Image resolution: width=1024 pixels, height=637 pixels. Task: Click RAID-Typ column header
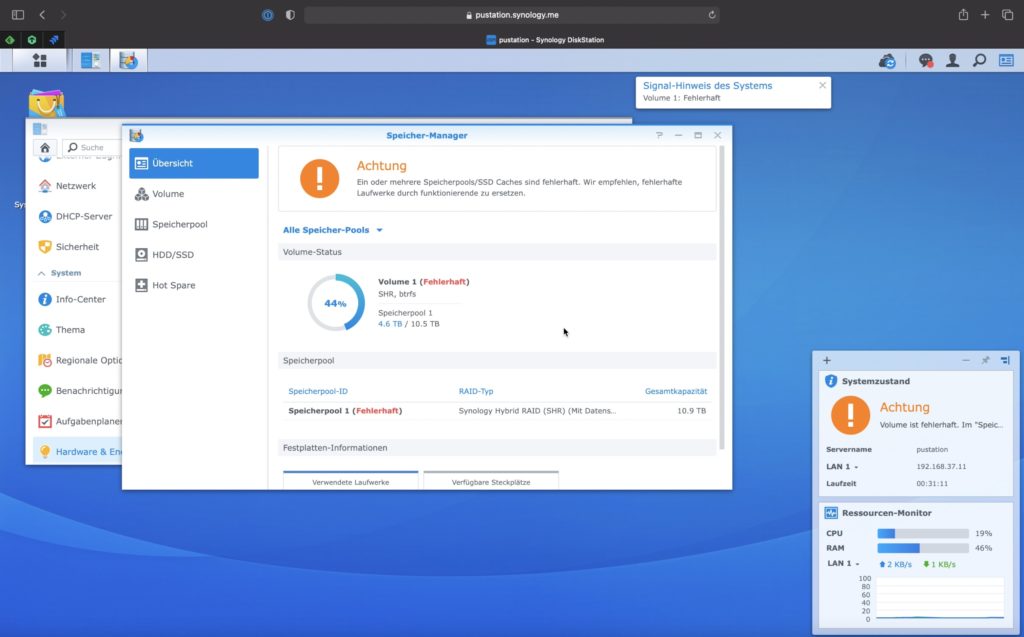pos(475,391)
